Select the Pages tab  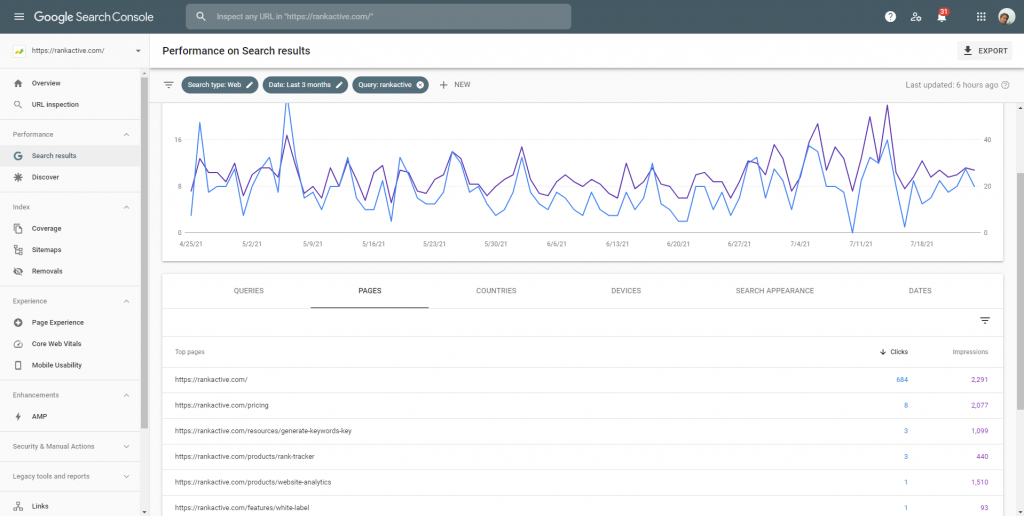(370, 291)
